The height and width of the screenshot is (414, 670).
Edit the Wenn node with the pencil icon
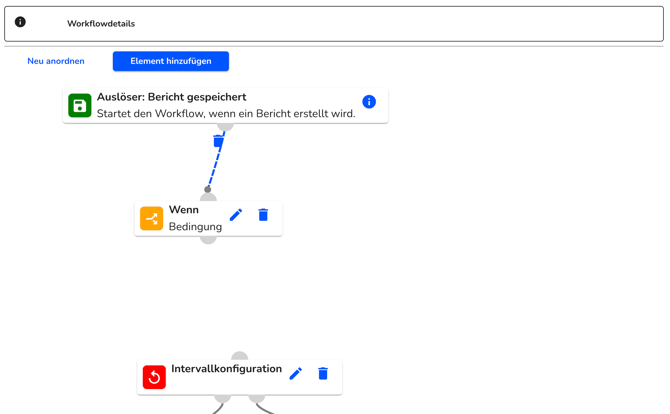[x=236, y=215]
